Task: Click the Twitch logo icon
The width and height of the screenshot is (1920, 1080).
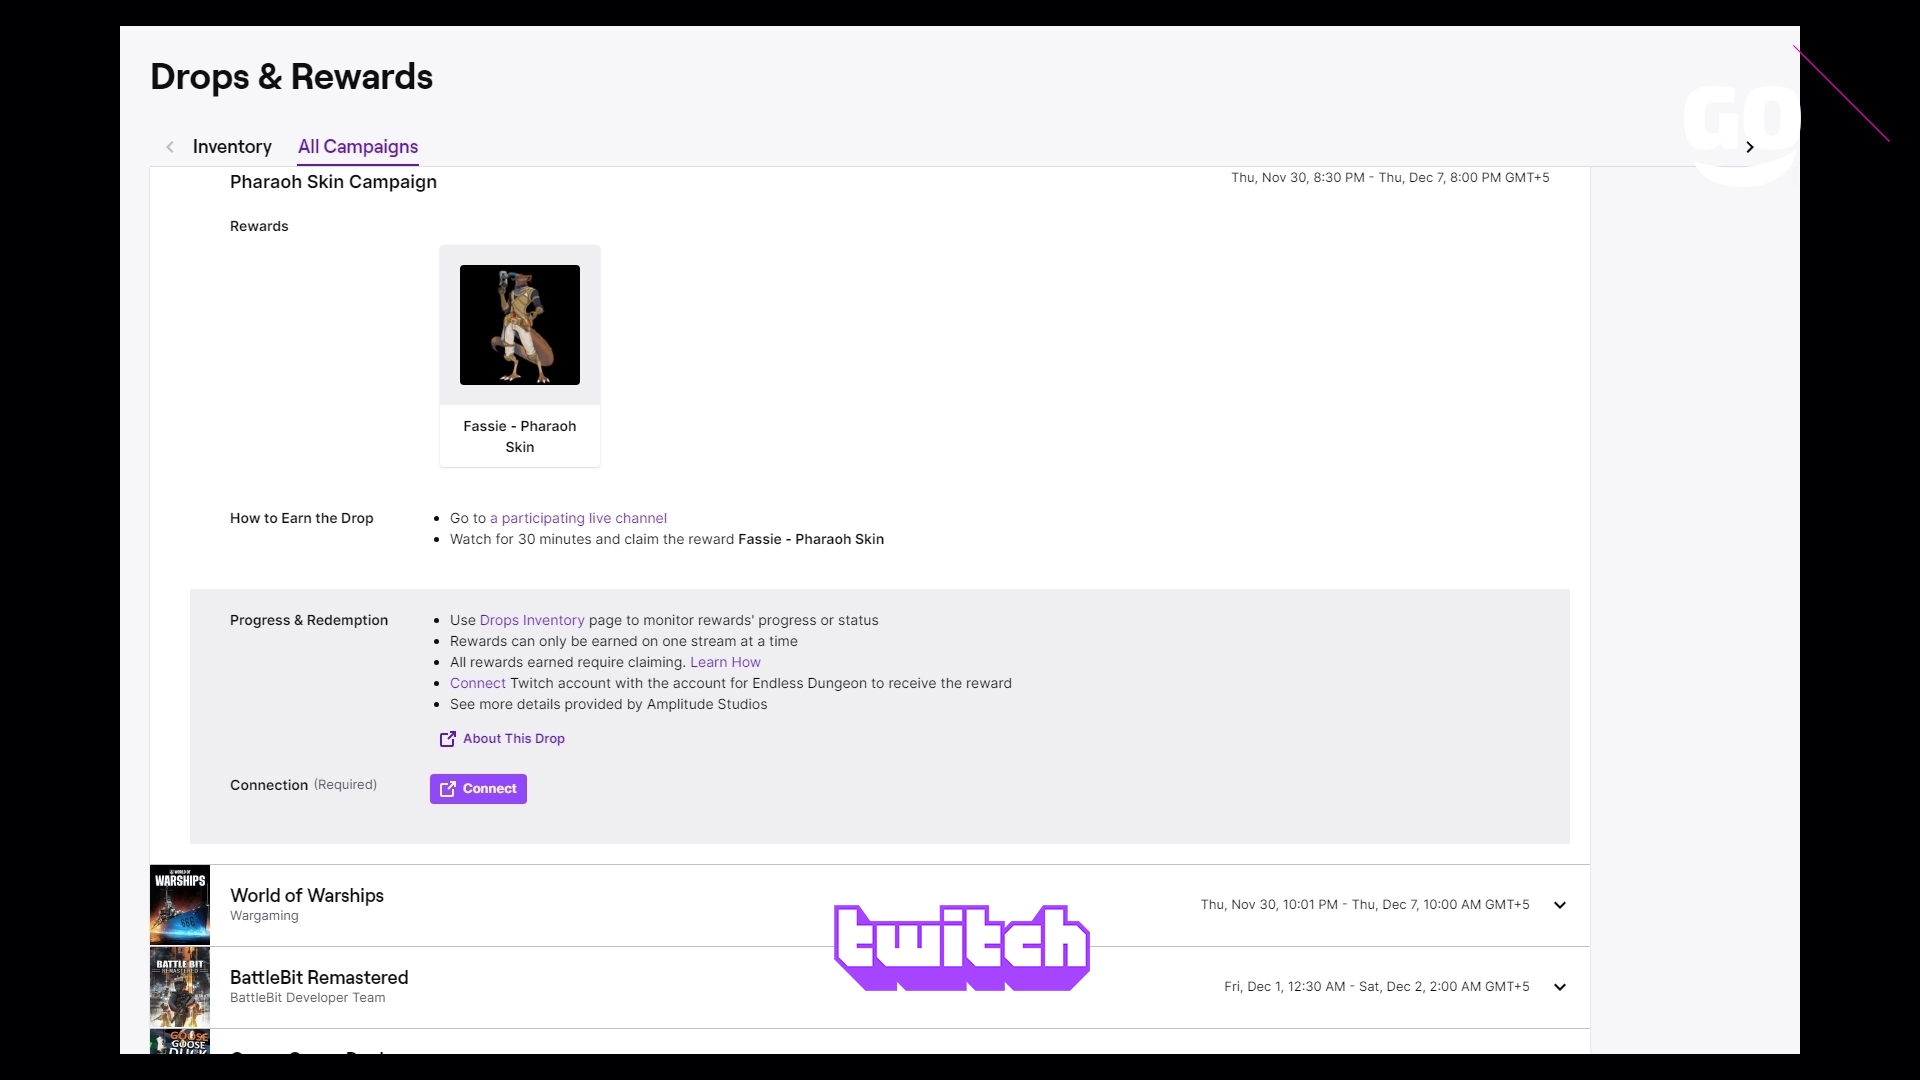Action: coord(960,945)
